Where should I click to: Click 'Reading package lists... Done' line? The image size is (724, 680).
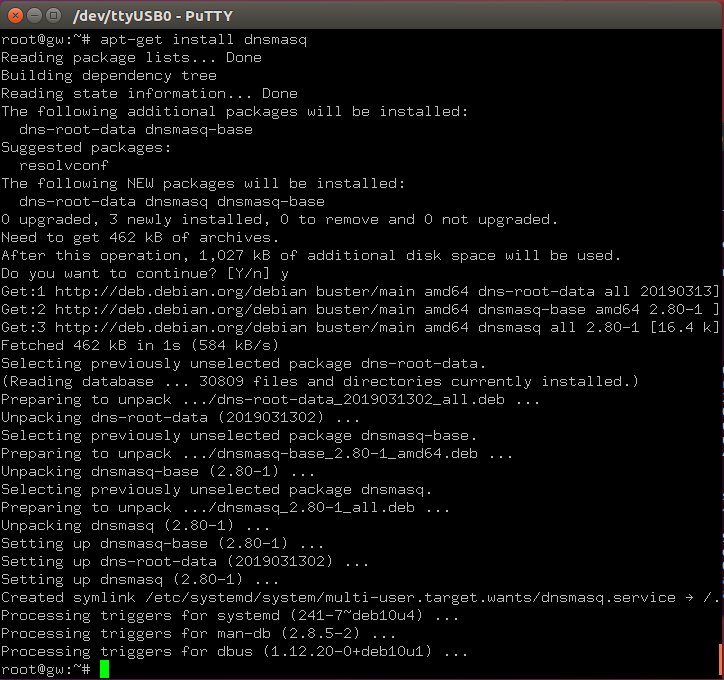tap(132, 58)
